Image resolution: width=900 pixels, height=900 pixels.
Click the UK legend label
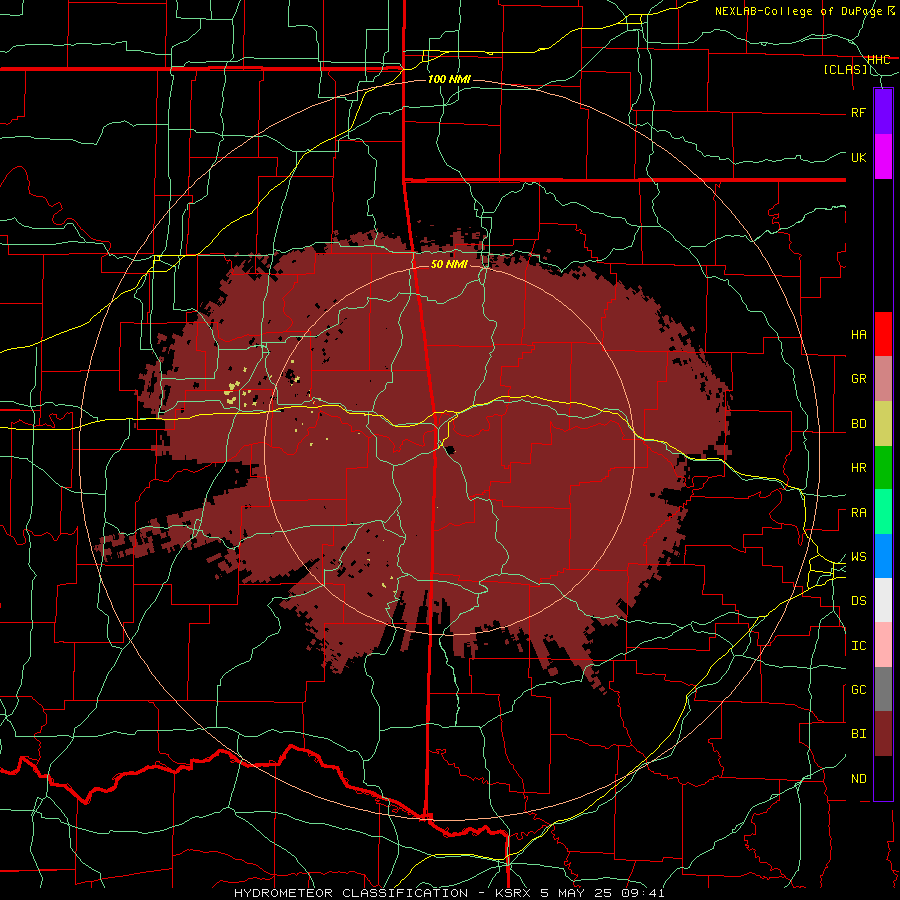[858, 157]
